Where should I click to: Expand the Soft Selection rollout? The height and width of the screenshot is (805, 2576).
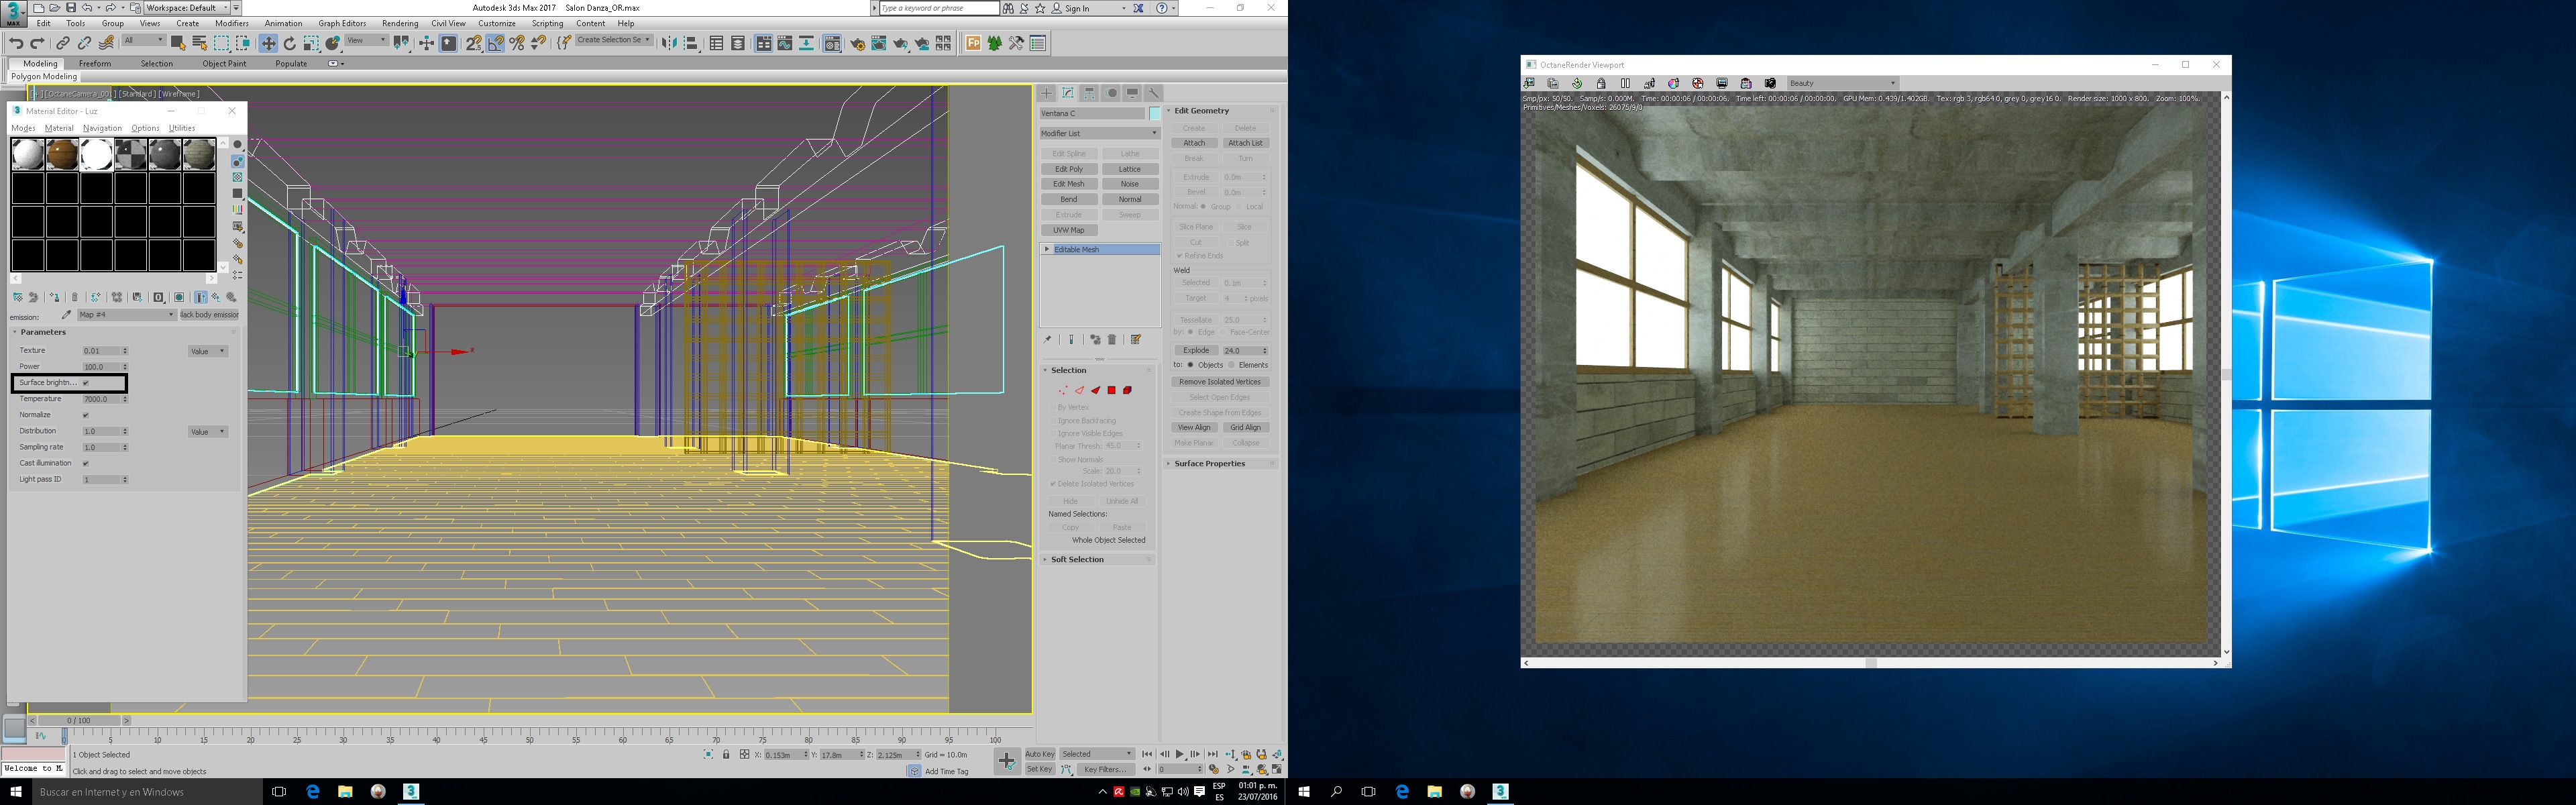(1077, 560)
